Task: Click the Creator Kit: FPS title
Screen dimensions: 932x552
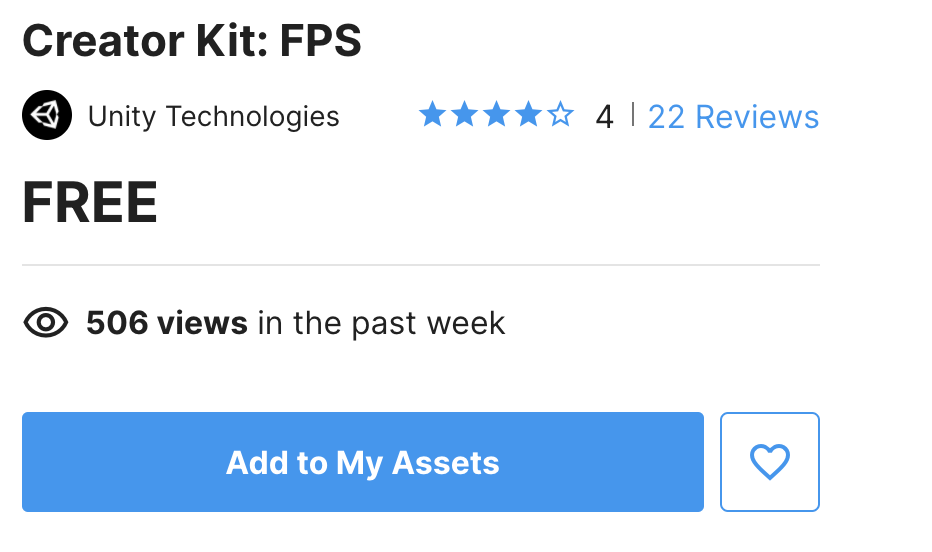Action: (x=191, y=41)
